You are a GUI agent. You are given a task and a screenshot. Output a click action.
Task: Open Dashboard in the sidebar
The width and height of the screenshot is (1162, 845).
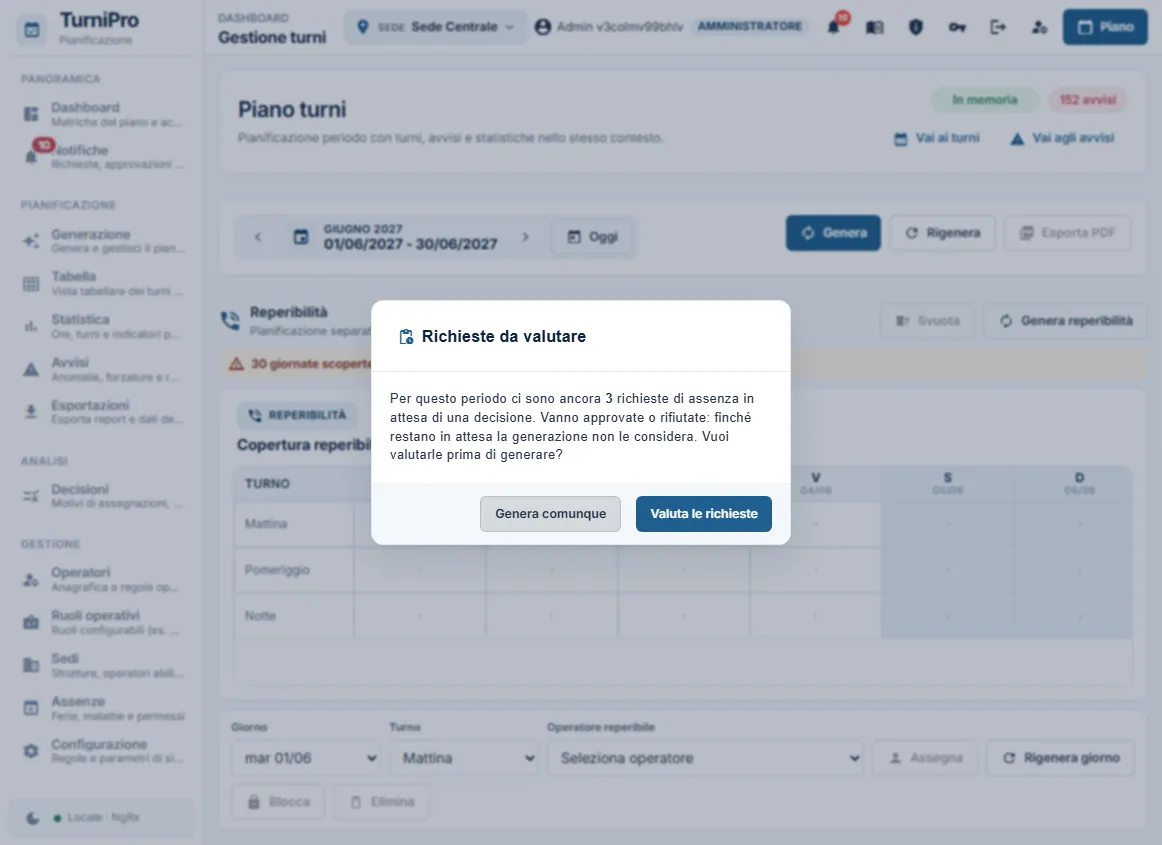[102, 114]
